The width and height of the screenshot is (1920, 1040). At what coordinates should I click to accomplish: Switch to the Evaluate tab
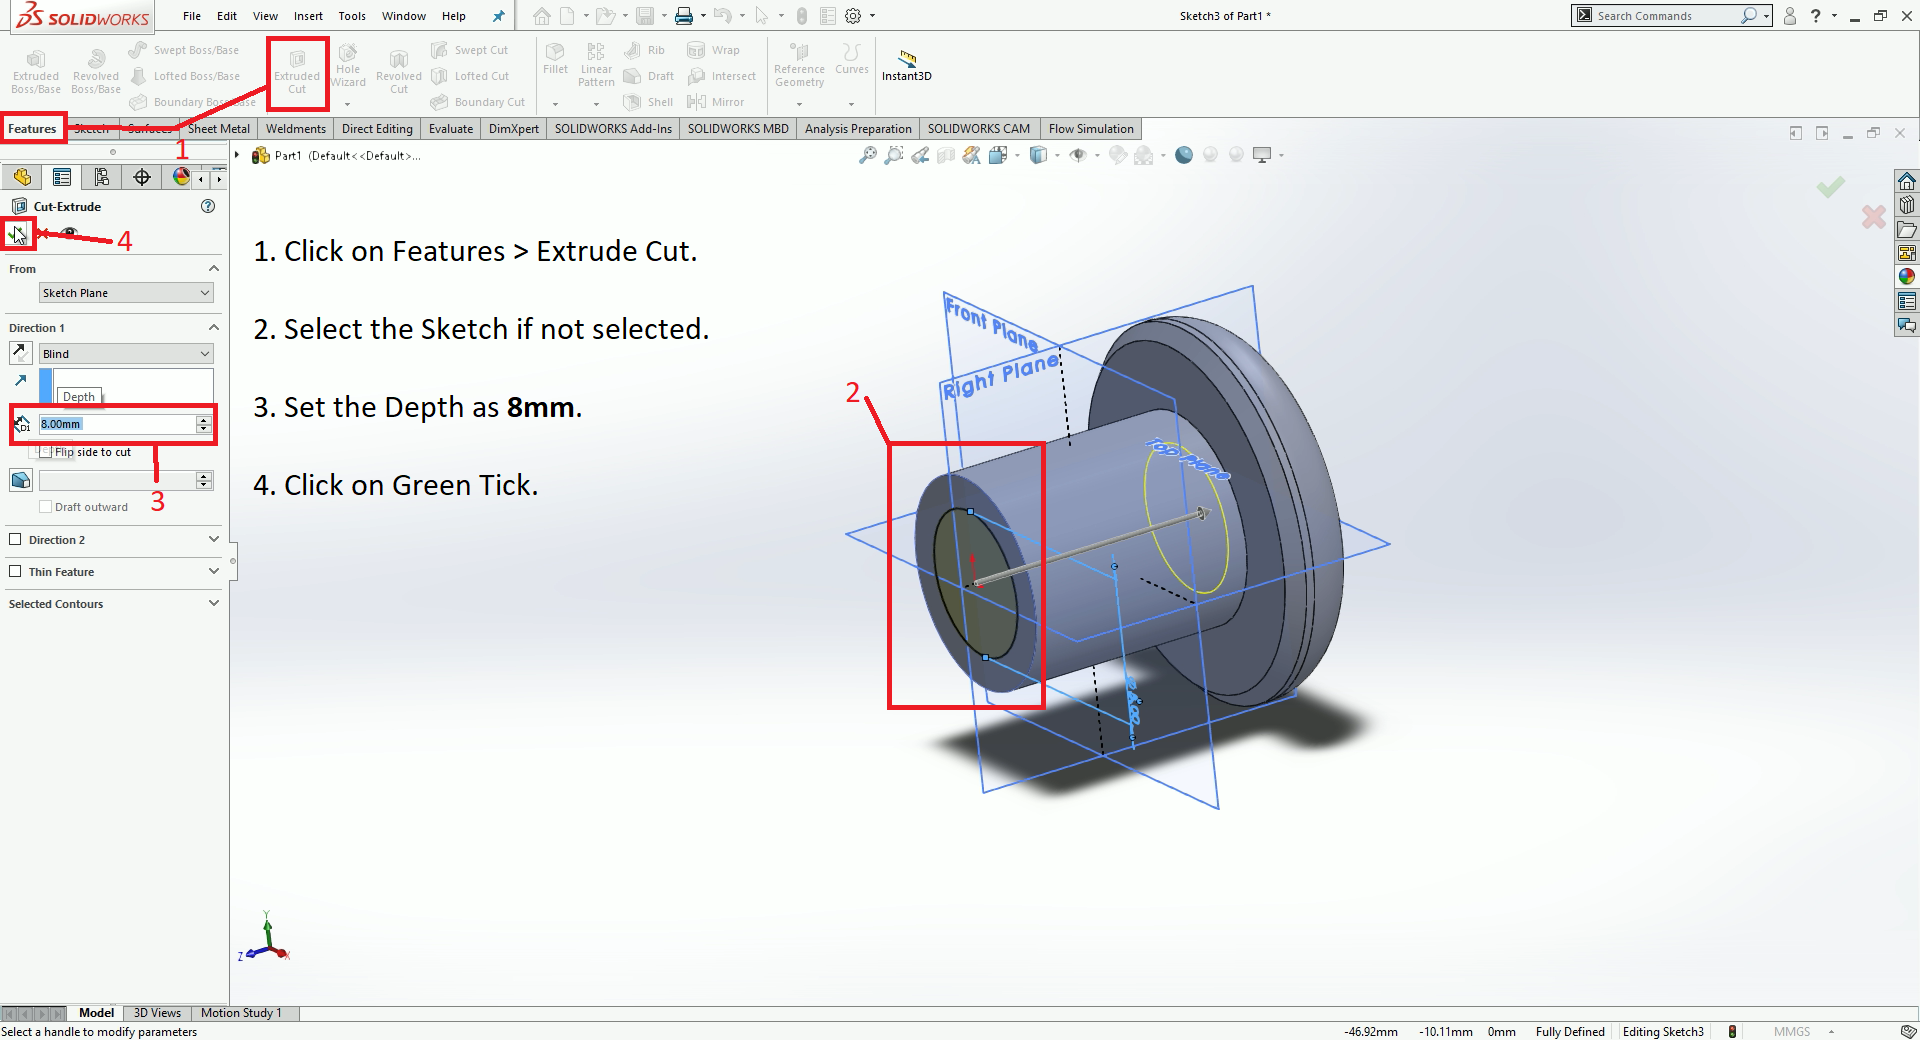pyautogui.click(x=451, y=129)
